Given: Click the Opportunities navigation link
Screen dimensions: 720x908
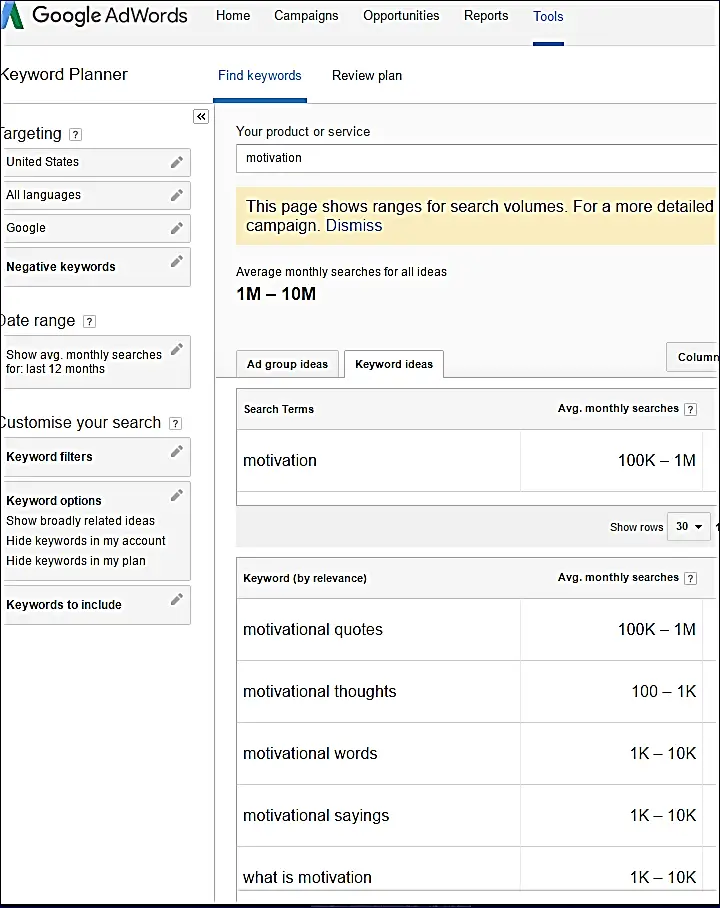Looking at the screenshot, I should pos(401,16).
